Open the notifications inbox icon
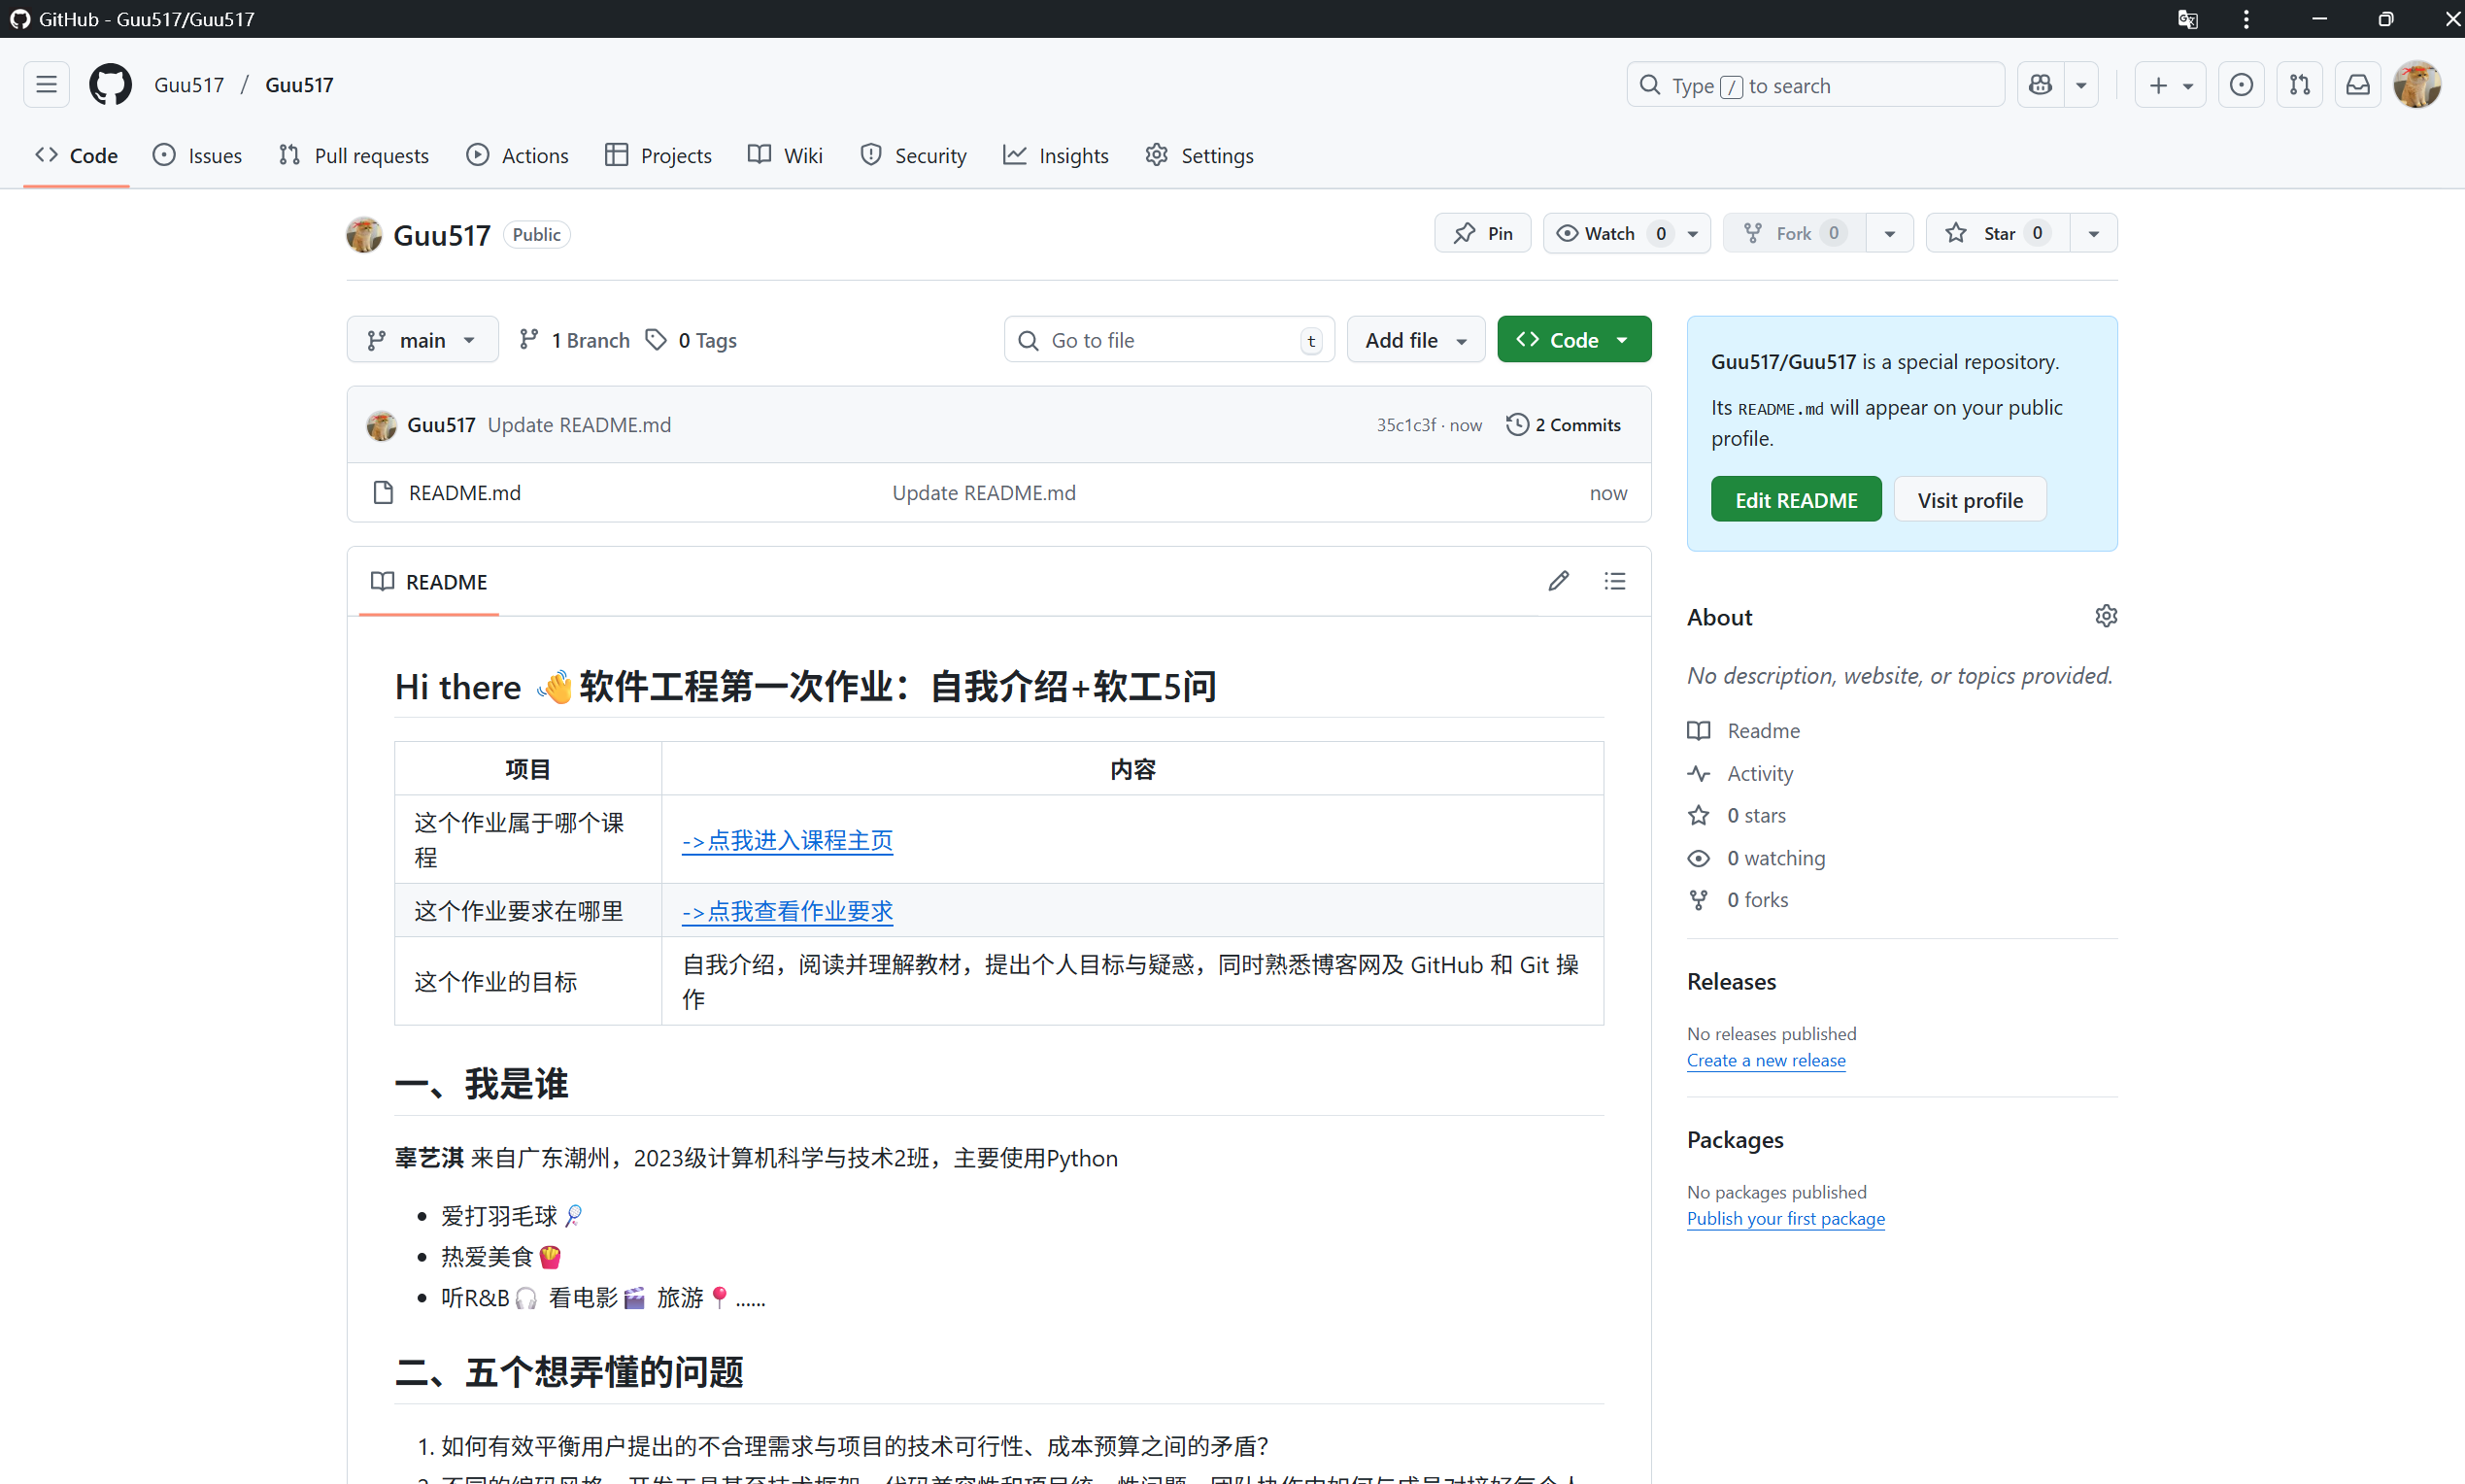This screenshot has height=1484, width=2465. pyautogui.click(x=2357, y=85)
